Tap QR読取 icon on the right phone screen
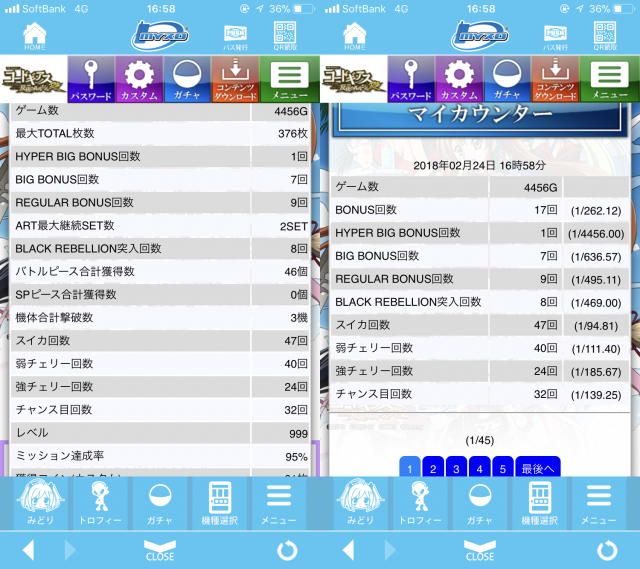This screenshot has height=569, width=640. 604,36
